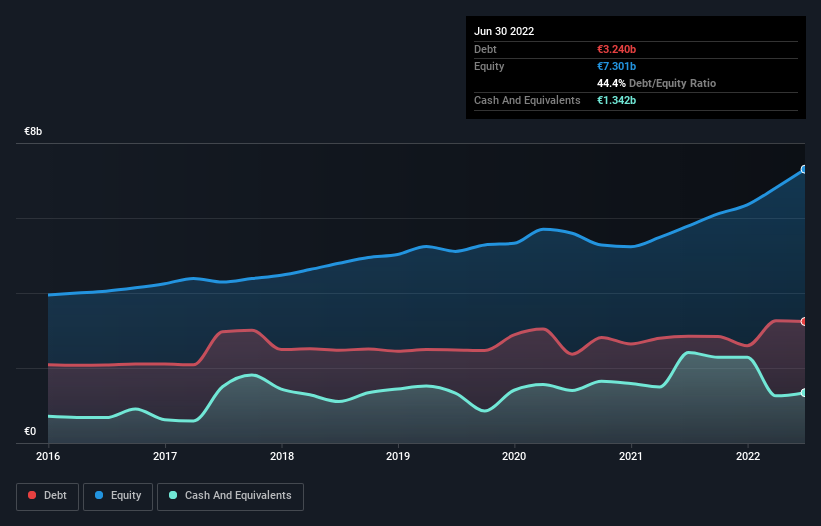Click the 2018 x-axis label
Viewport: 821px width, 526px height.
pyautogui.click(x=282, y=456)
